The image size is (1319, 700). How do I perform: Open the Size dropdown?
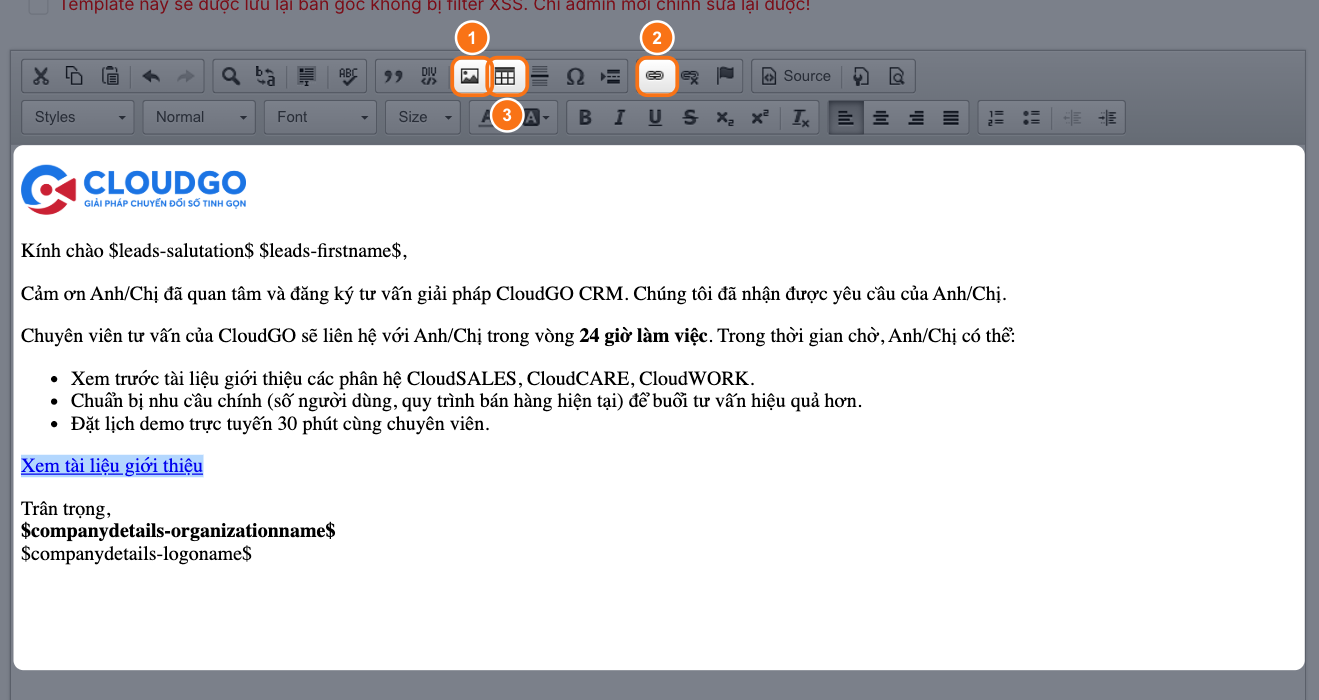(x=421, y=117)
